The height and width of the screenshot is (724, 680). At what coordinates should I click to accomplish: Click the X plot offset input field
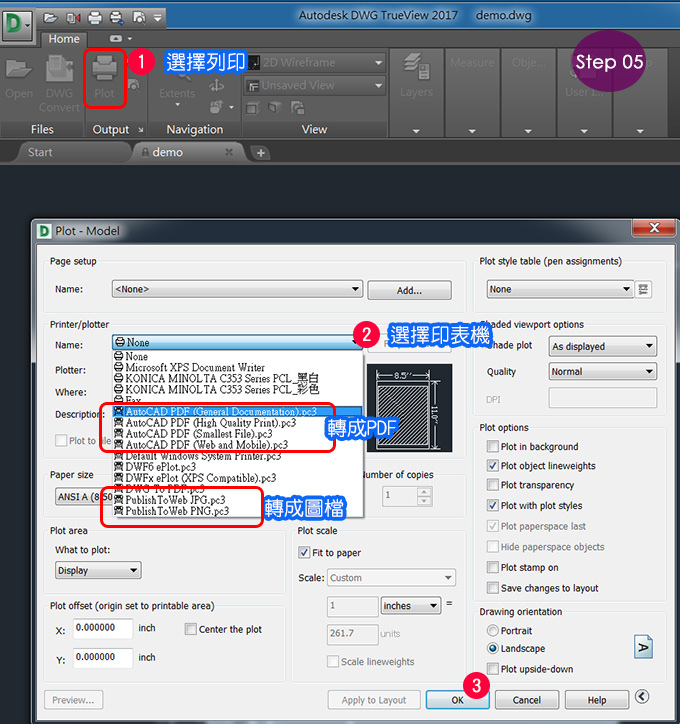coord(103,628)
